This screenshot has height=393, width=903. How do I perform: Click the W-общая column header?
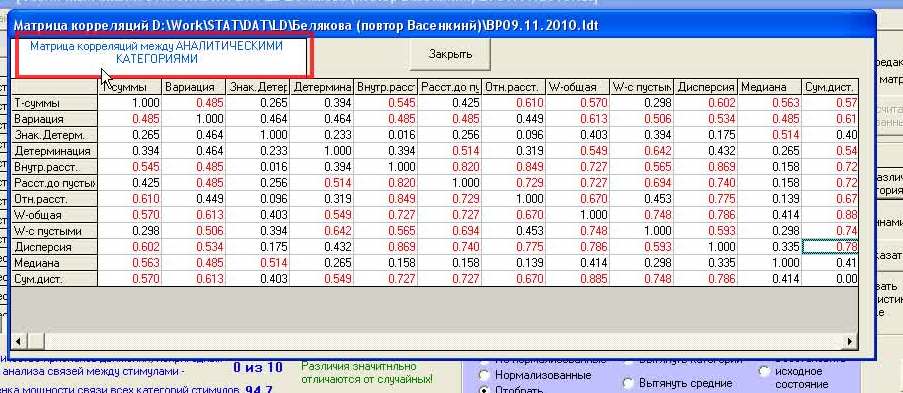577,87
